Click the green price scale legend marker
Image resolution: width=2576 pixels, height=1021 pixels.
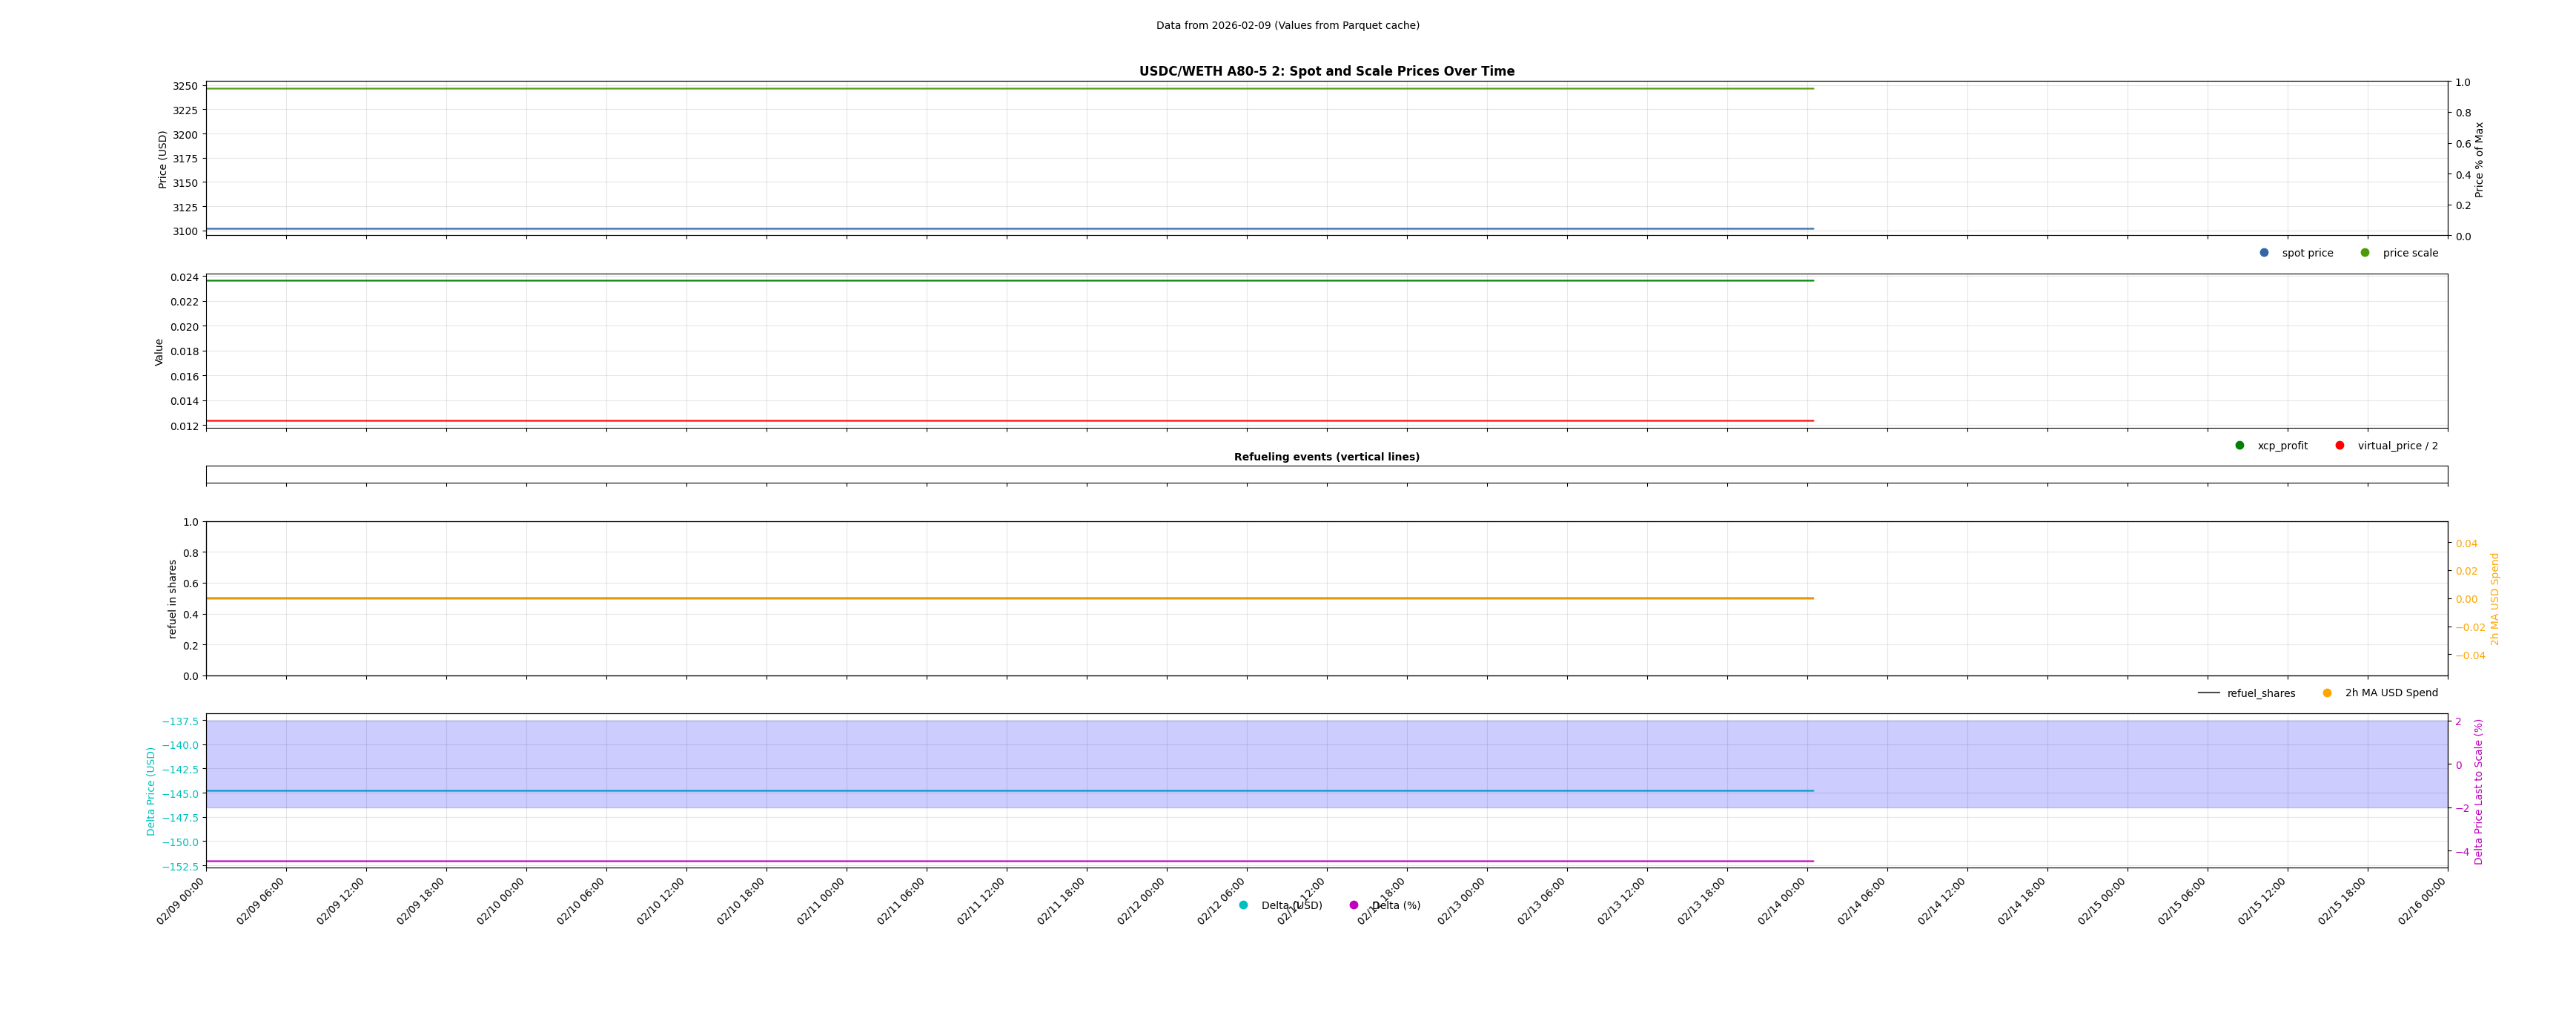point(2365,253)
